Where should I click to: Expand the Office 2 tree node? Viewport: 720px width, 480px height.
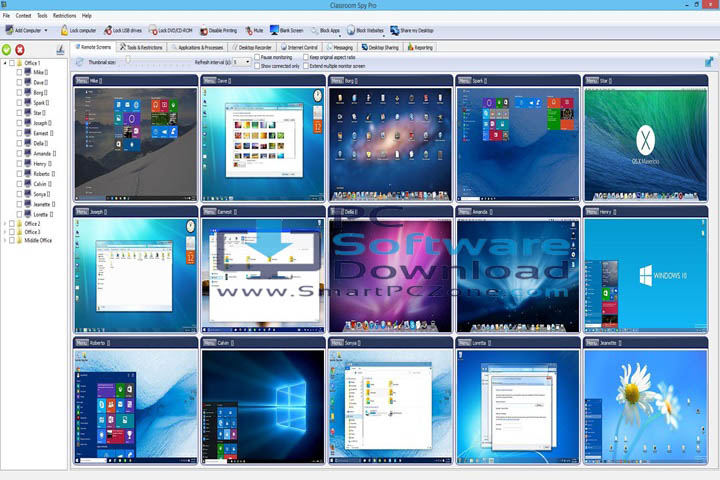click(5, 224)
